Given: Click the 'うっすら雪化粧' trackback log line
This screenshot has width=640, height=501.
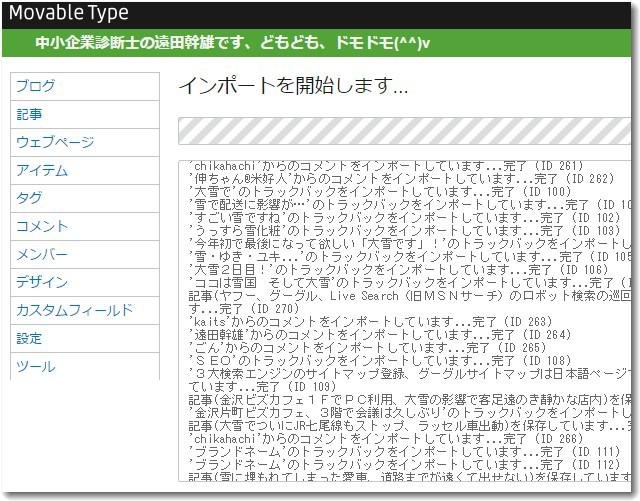Looking at the screenshot, I should tap(405, 231).
